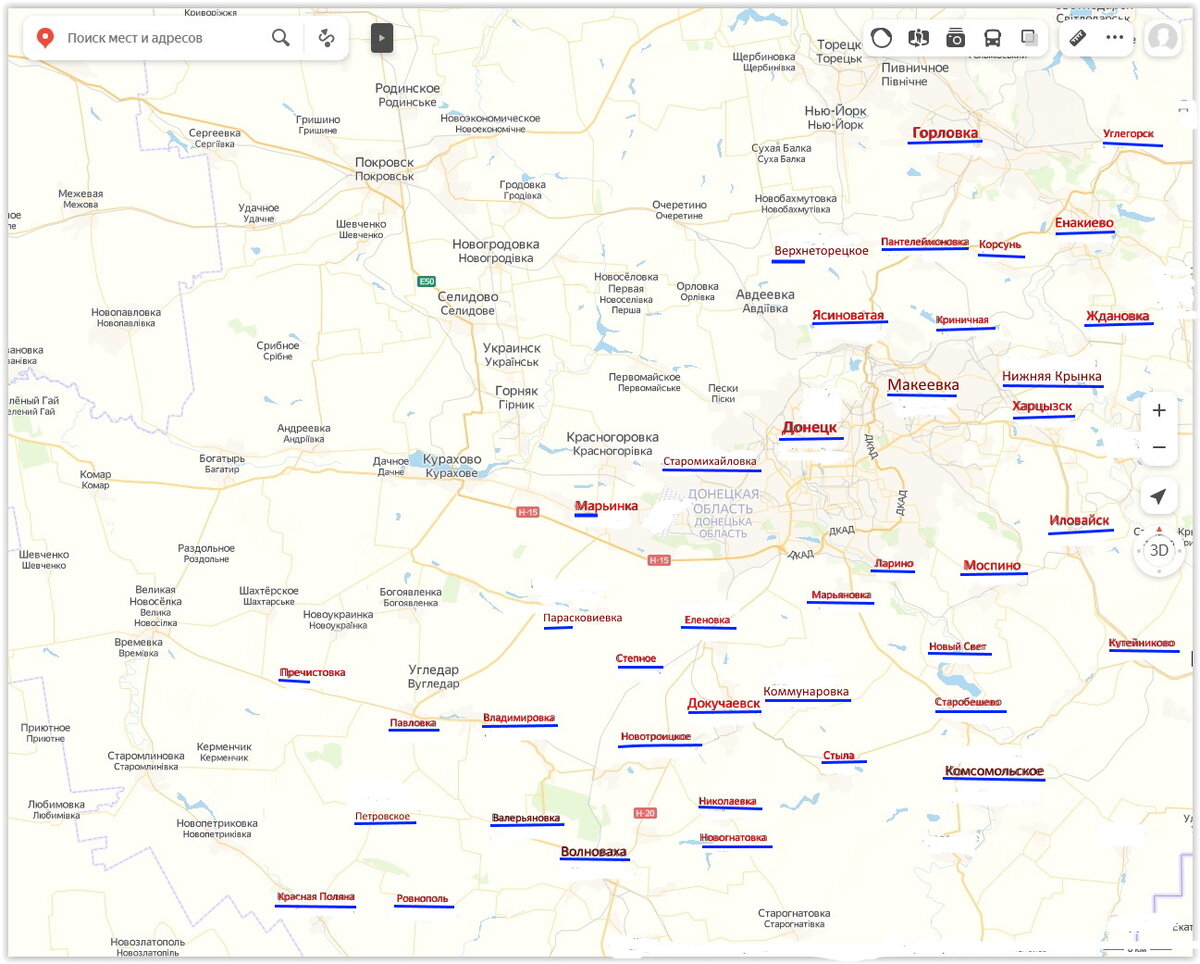Click the Харцызск label
The width and height of the screenshot is (1200, 964).
coord(1042,406)
